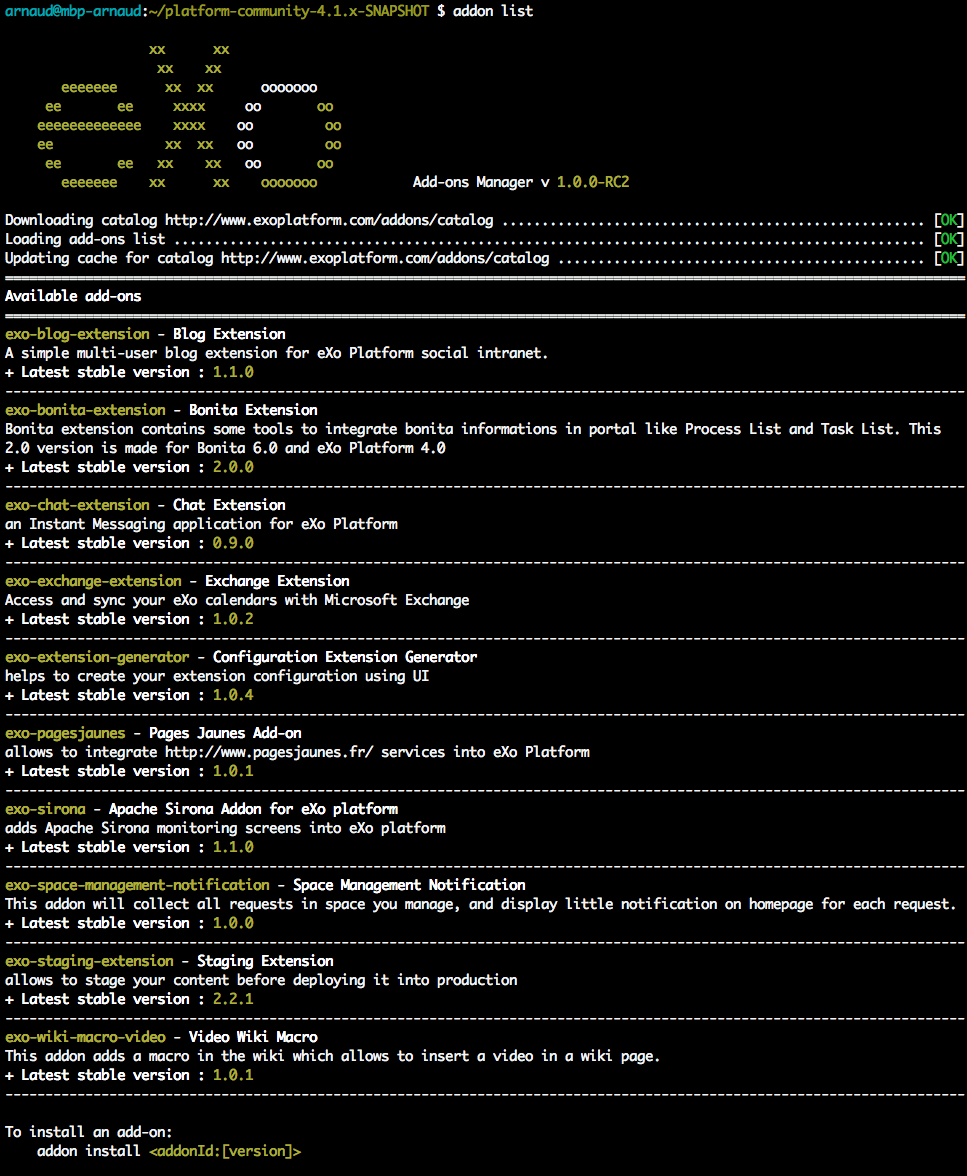Select the exo-chat-extension addon id

tap(77, 506)
